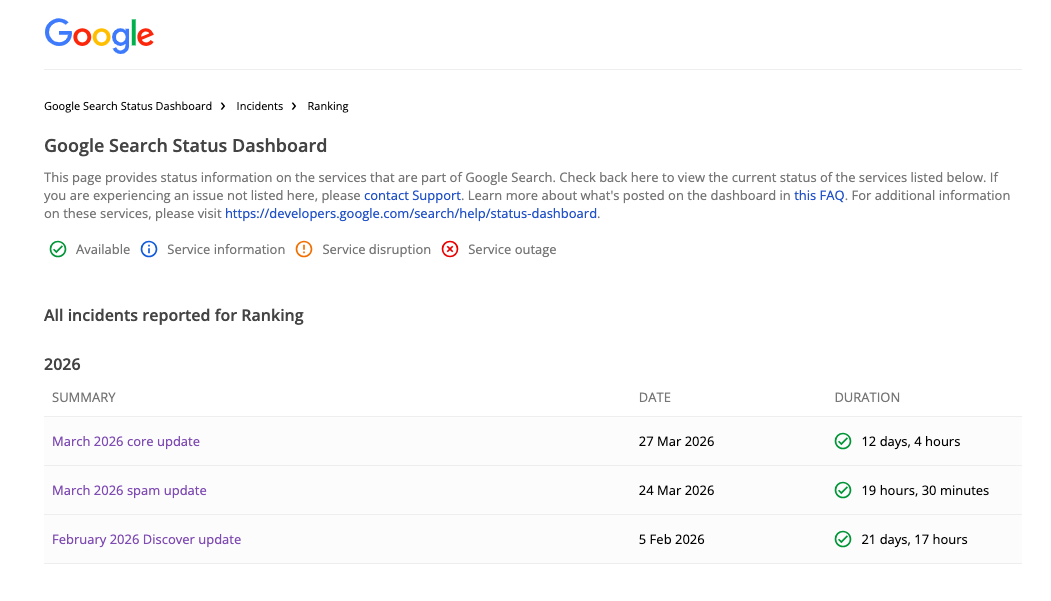Click the DURATION column header
The width and height of the screenshot is (1051, 601).
(867, 397)
